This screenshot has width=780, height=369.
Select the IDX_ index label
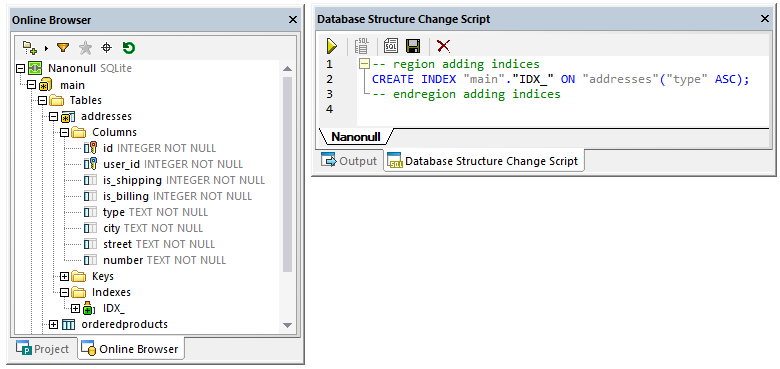(x=114, y=308)
